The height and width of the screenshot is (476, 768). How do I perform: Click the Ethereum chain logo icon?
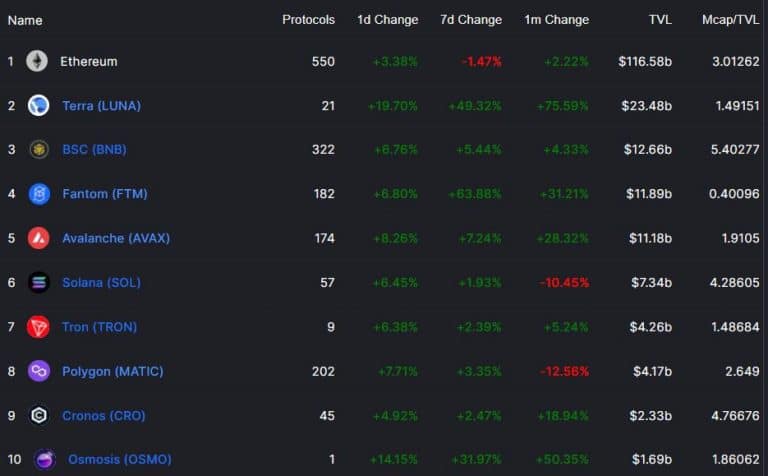click(x=37, y=62)
